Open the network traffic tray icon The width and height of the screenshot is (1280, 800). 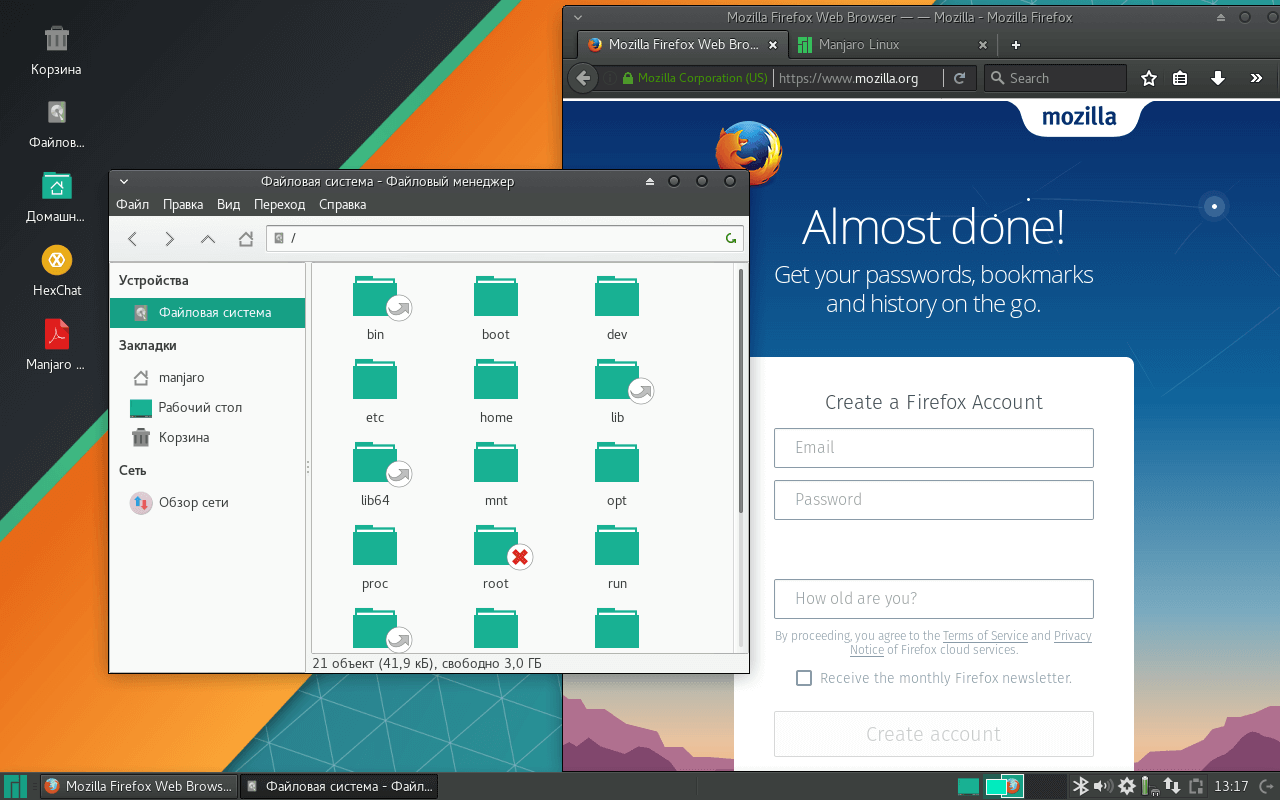click(x=1171, y=786)
